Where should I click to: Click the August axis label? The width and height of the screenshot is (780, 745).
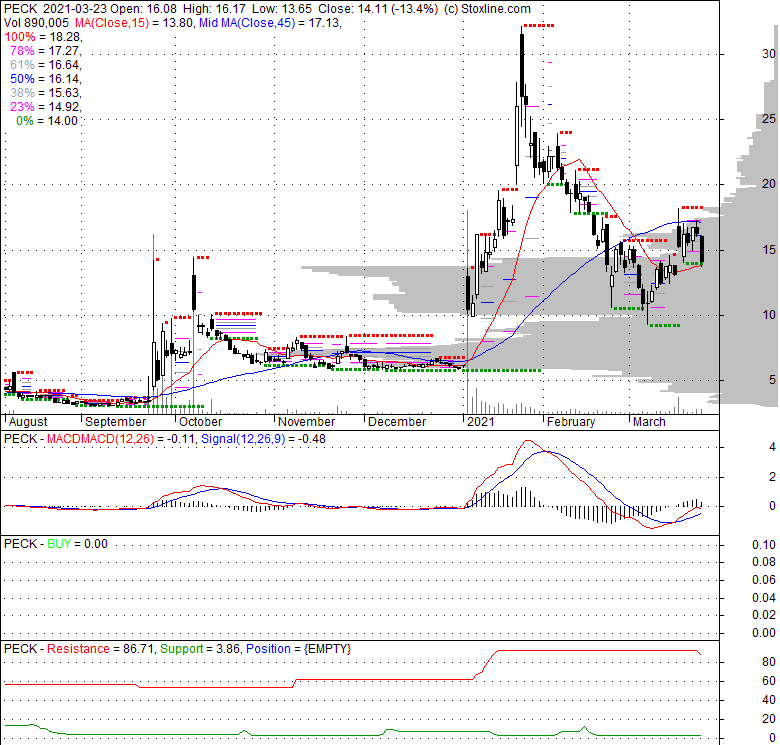click(x=28, y=422)
